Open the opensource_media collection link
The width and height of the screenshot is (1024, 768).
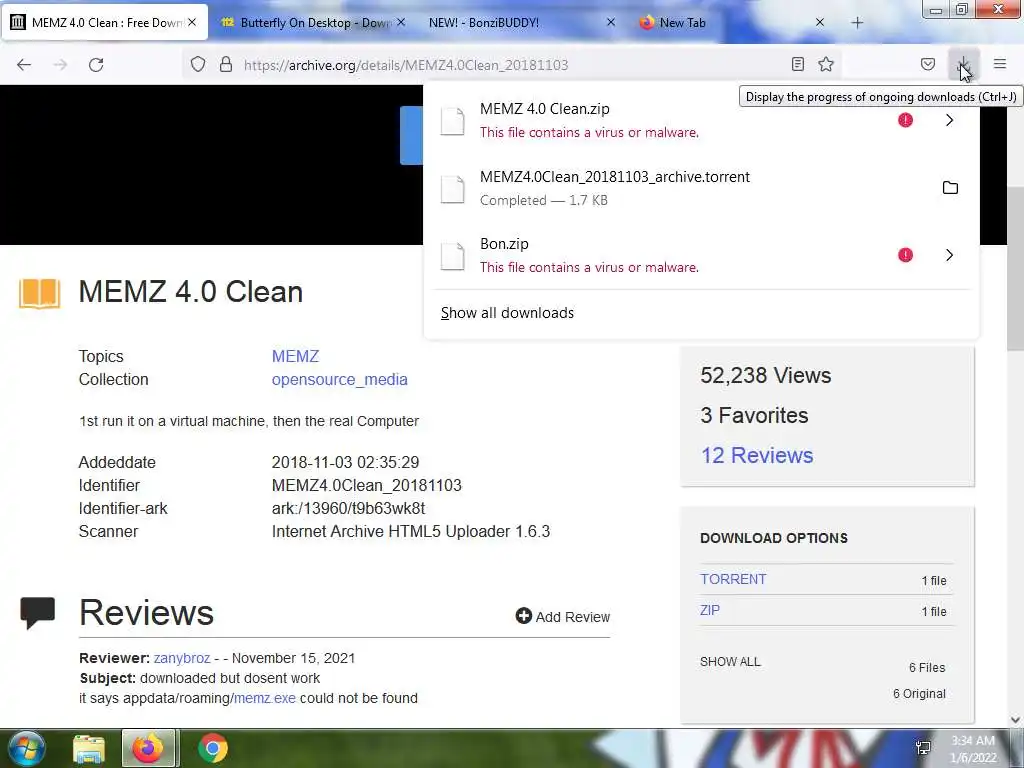point(340,379)
